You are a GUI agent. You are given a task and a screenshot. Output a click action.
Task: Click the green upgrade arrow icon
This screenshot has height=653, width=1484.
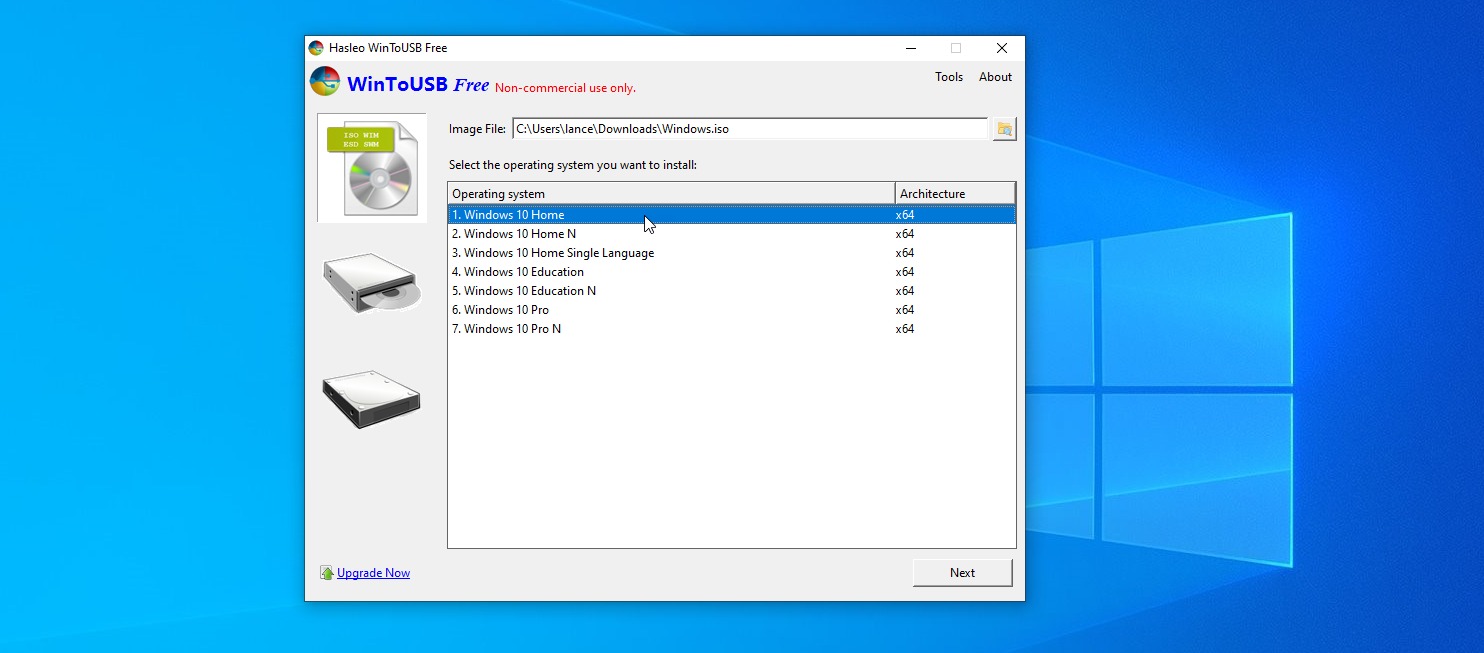(327, 572)
